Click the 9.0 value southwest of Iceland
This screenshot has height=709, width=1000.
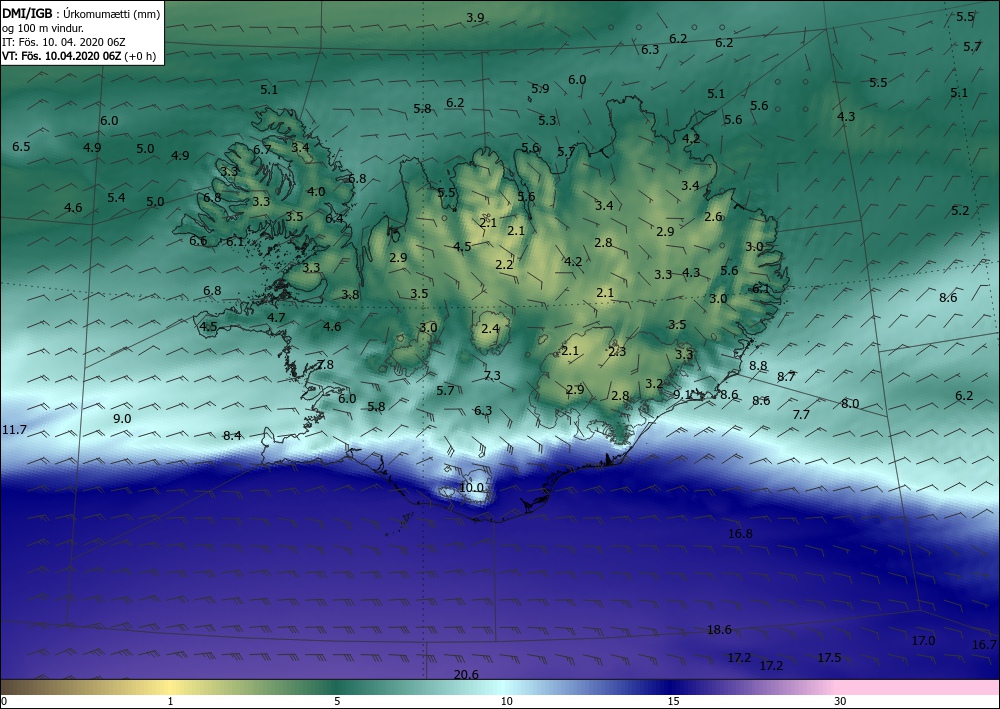tap(122, 419)
